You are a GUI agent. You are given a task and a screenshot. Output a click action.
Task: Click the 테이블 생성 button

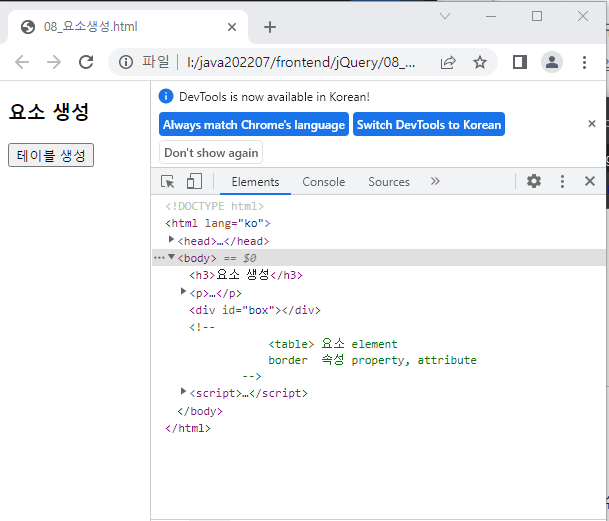[x=51, y=155]
